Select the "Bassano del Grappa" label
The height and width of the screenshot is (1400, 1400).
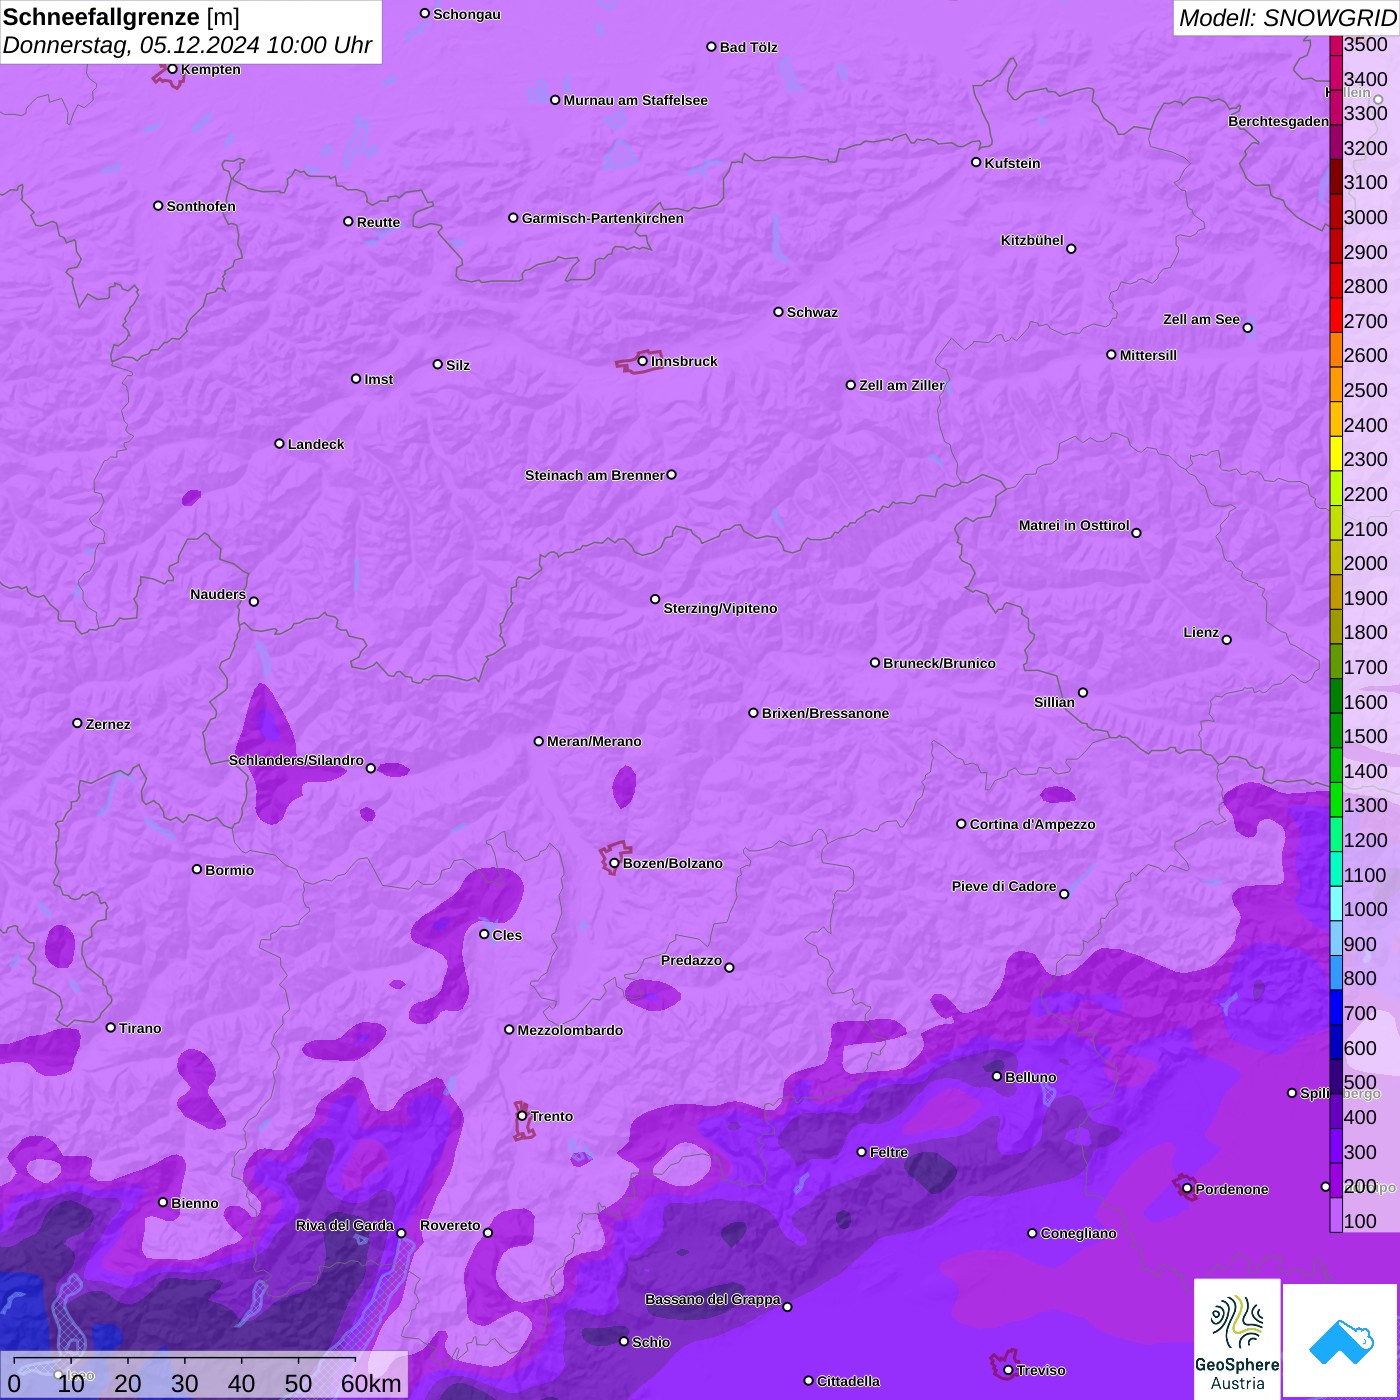coord(713,1299)
